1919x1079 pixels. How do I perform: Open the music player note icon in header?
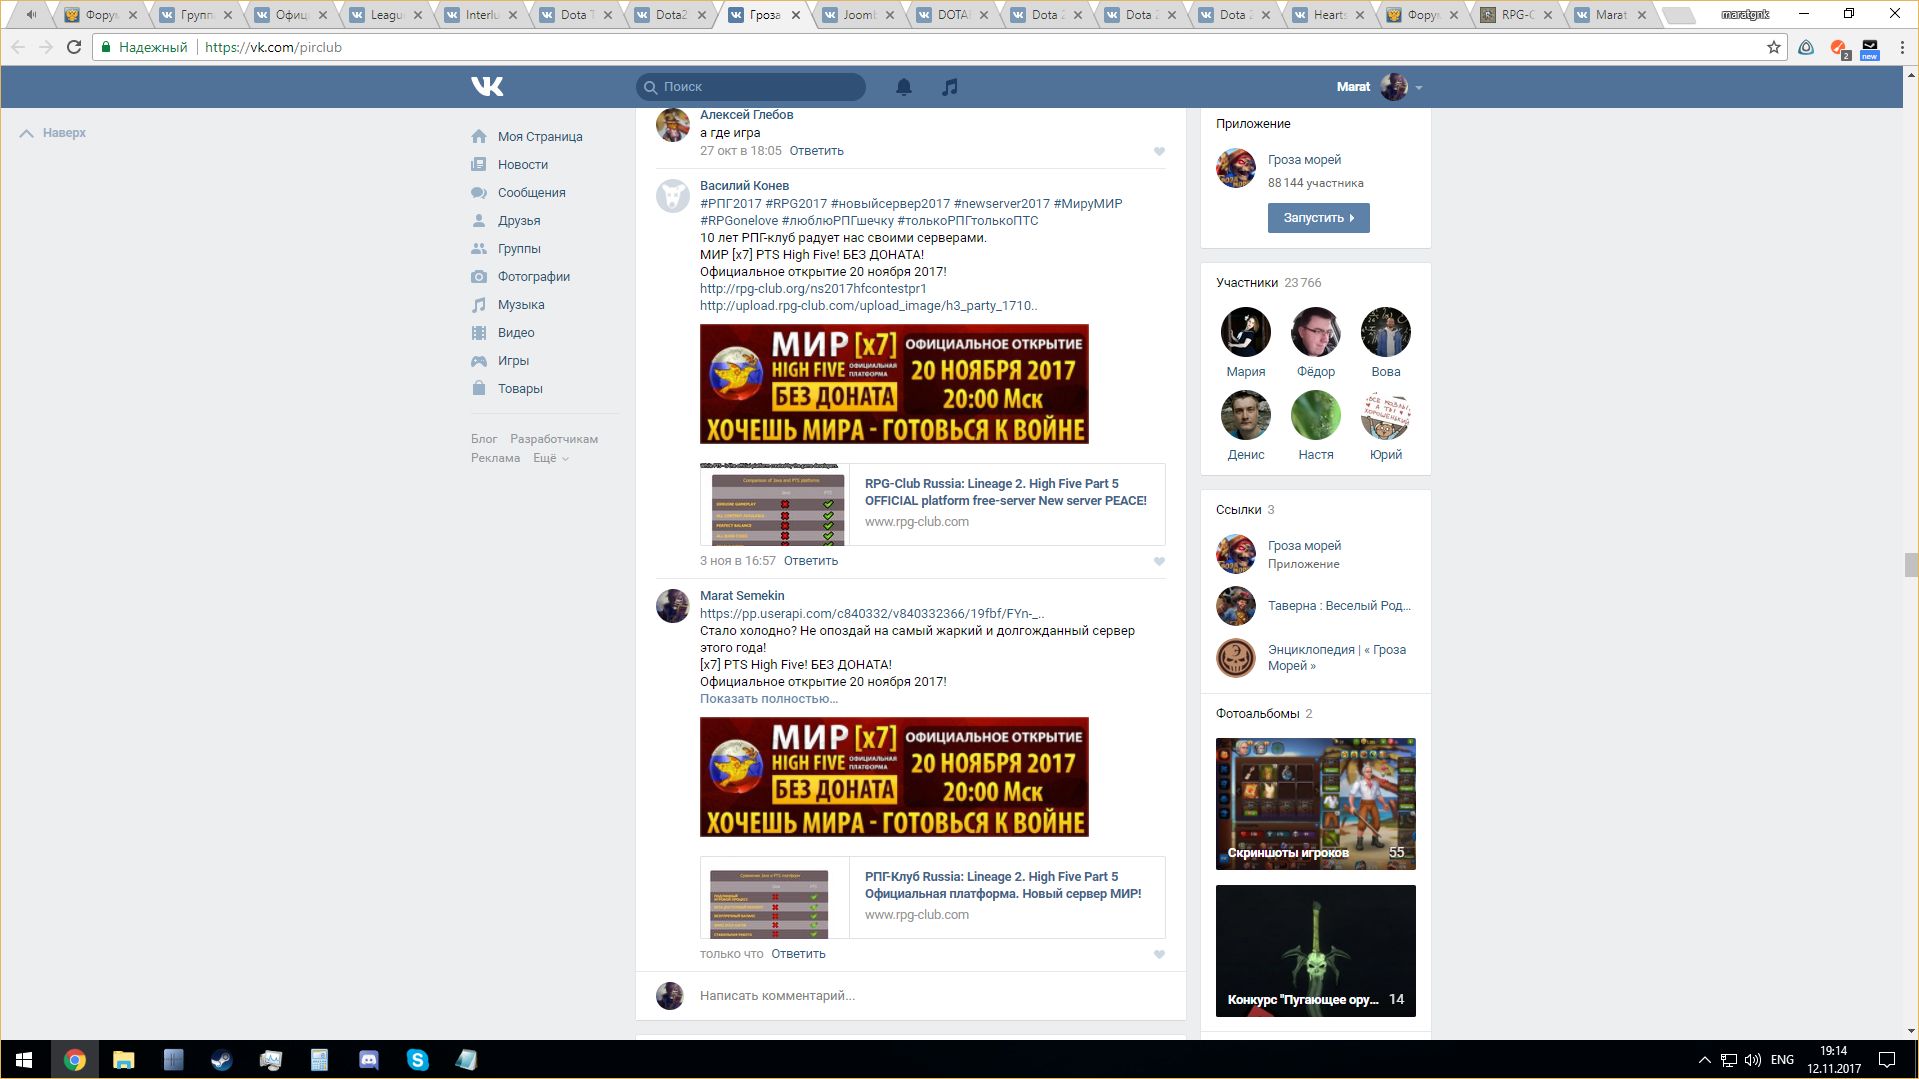[950, 87]
